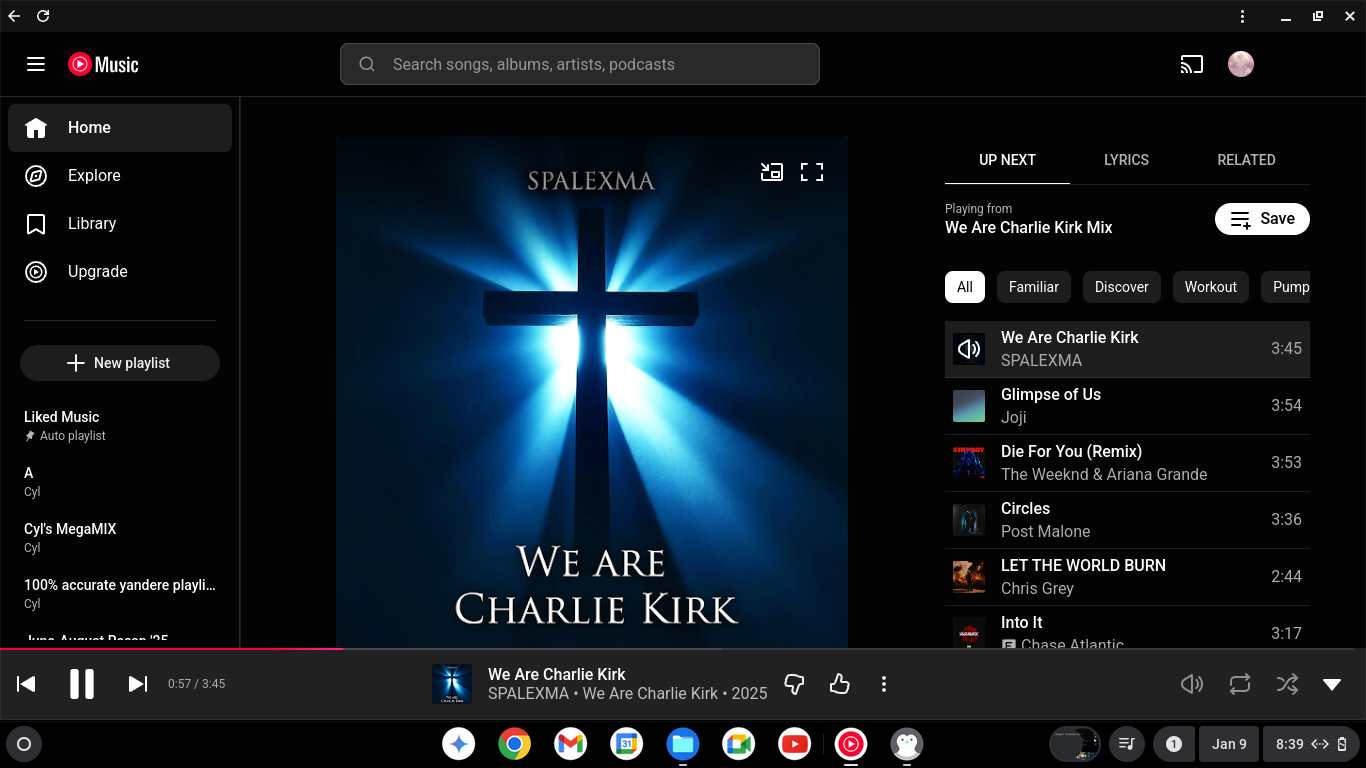
Task: Enter fullscreen player view
Action: tap(812, 172)
